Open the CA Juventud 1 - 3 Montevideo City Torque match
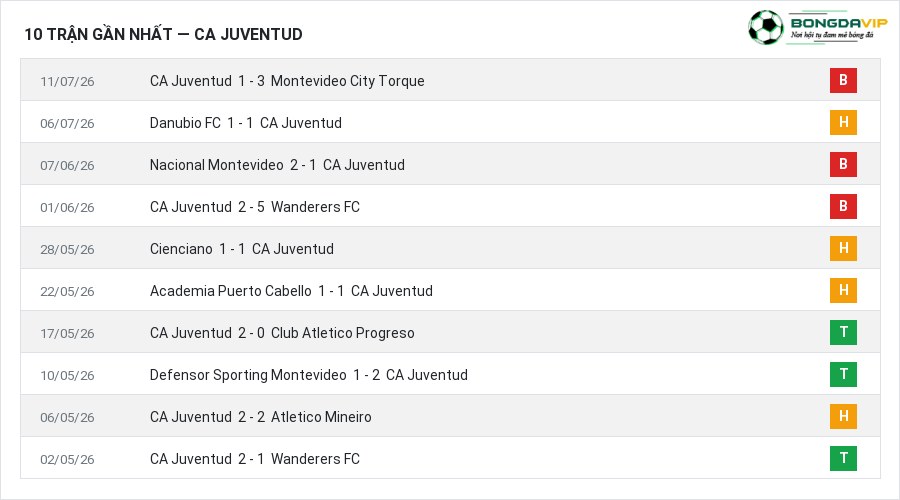Screen dimensions: 900x500 [287, 81]
